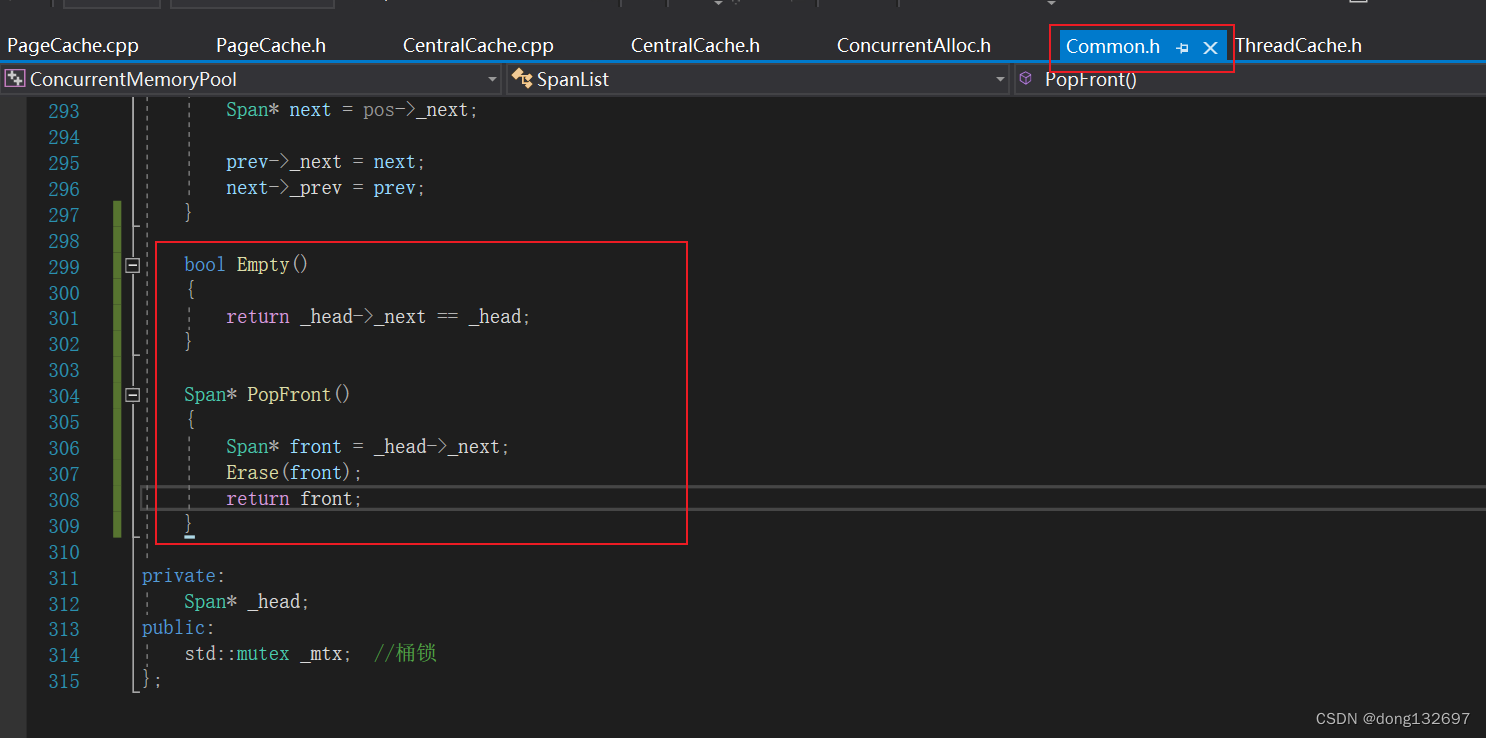
Task: Pin the Common.h tab
Action: point(1182,48)
